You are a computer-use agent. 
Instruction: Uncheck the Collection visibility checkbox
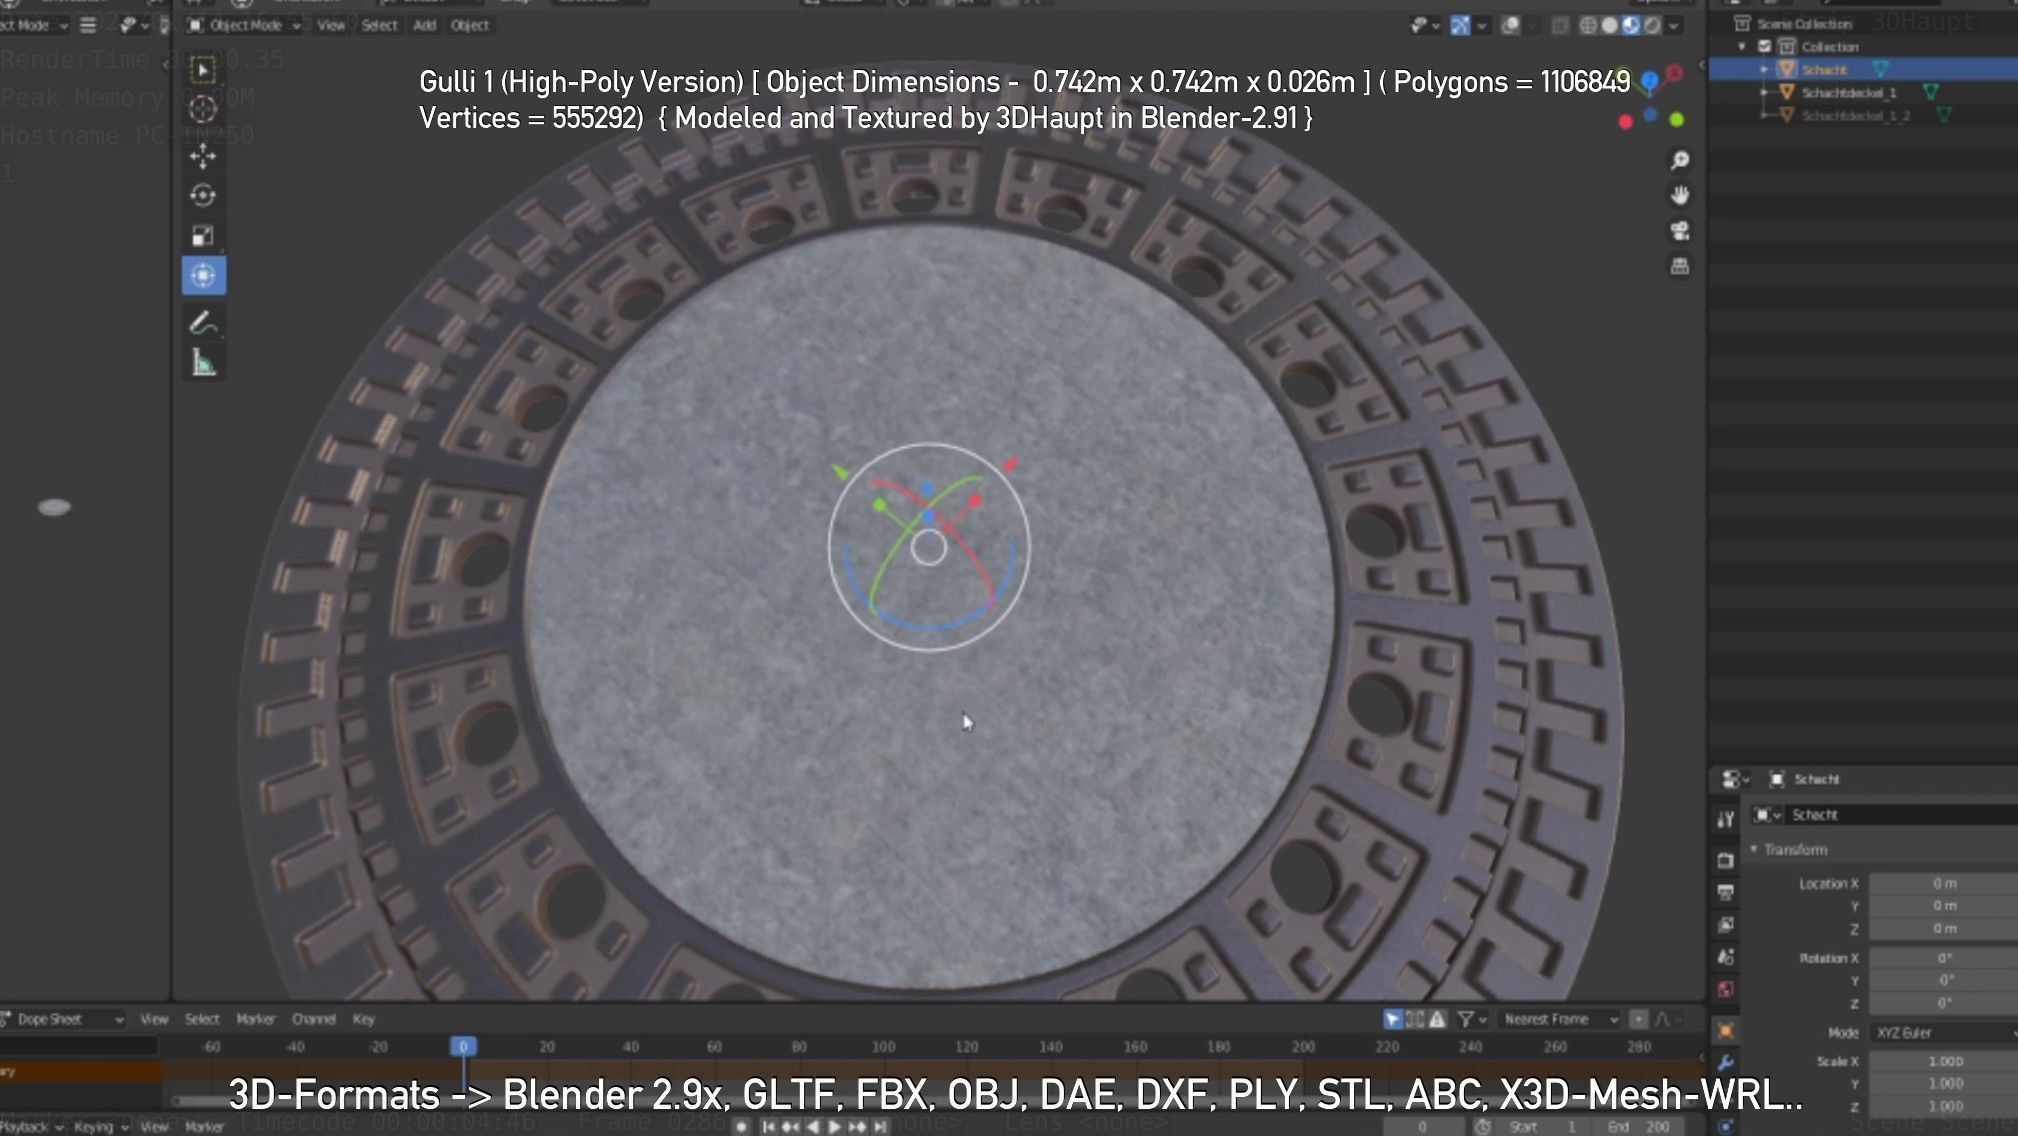[x=1765, y=46]
